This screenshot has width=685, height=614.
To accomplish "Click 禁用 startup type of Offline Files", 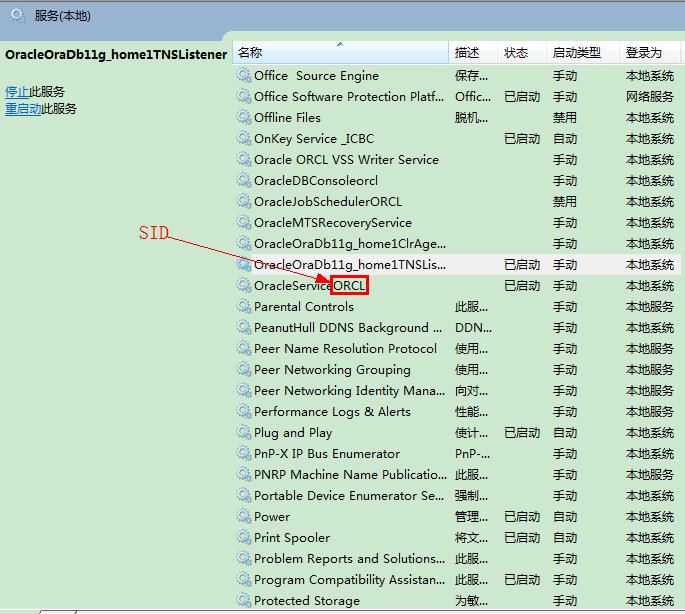I will (x=565, y=118).
